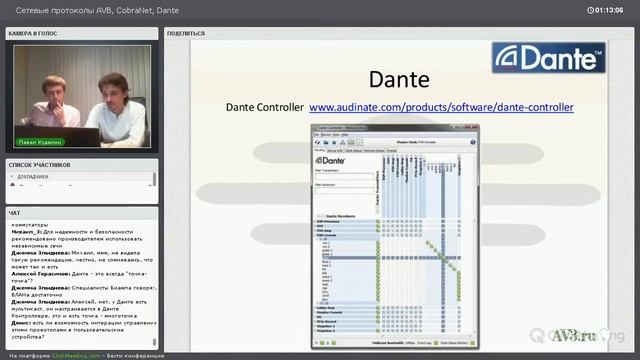Click the primary network P status indicator
The image size is (640, 360).
322,343
